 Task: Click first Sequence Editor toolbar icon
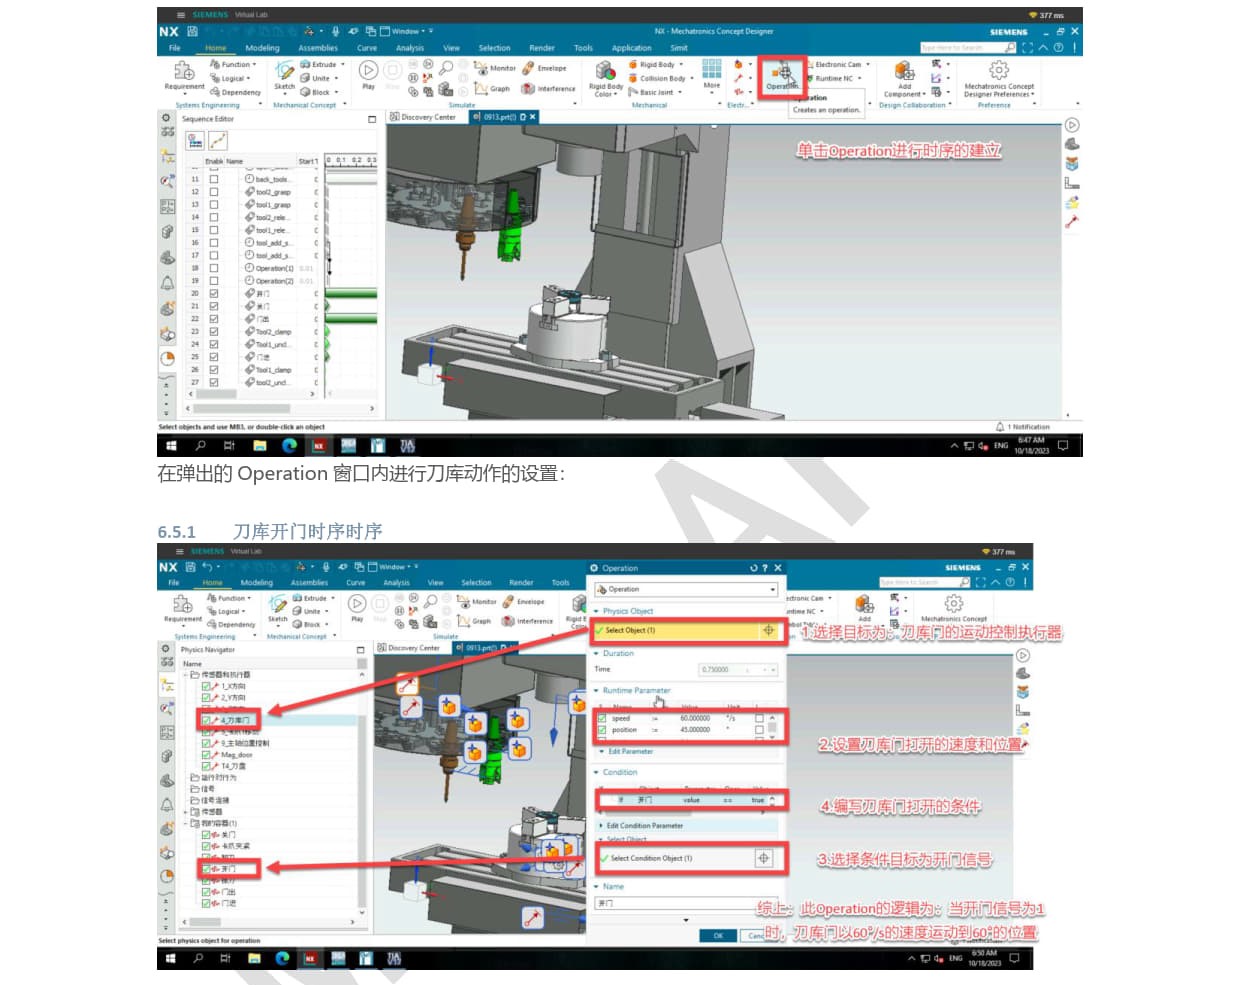(194, 141)
